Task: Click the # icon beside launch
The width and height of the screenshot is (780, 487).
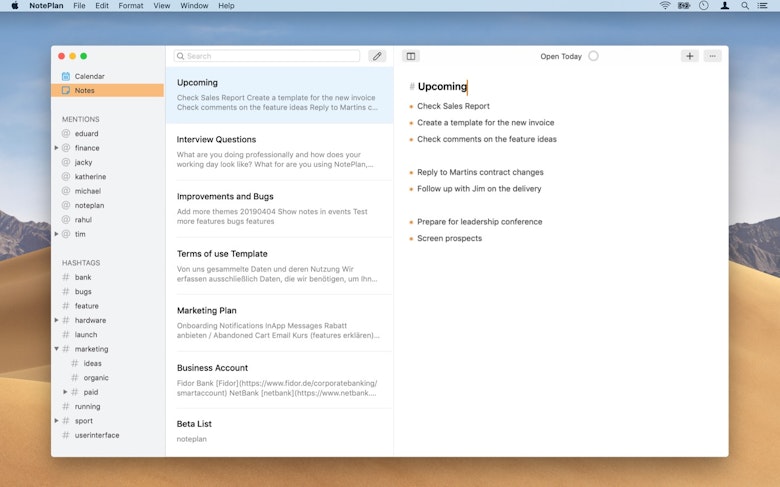Action: [x=66, y=335]
